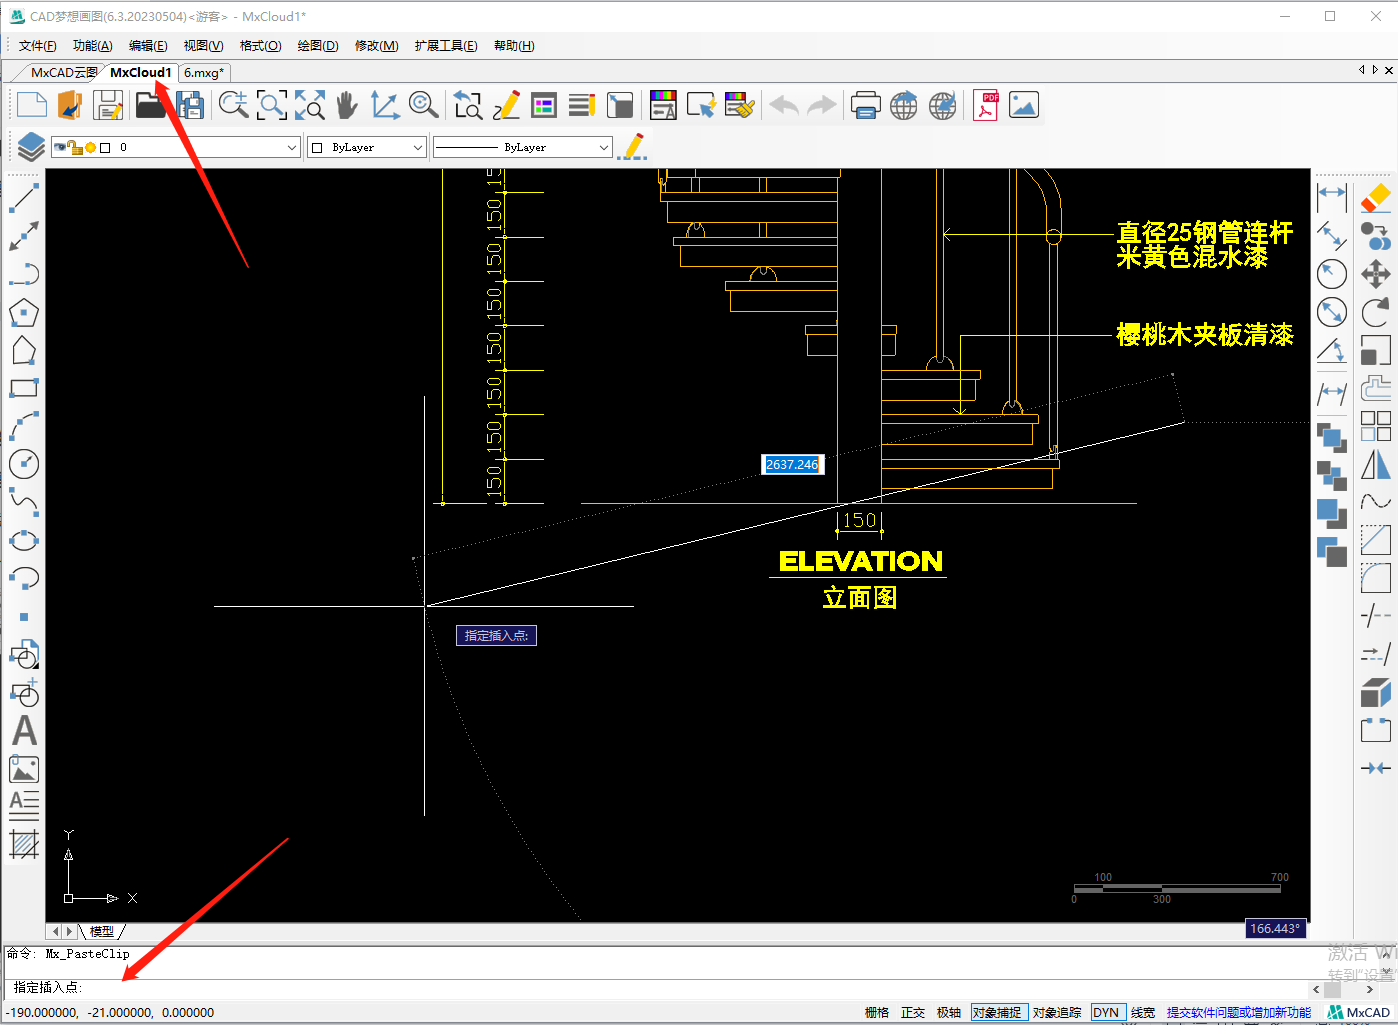The image size is (1398, 1025).
Task: Select the Radius Dimension tool
Action: pos(1332,274)
